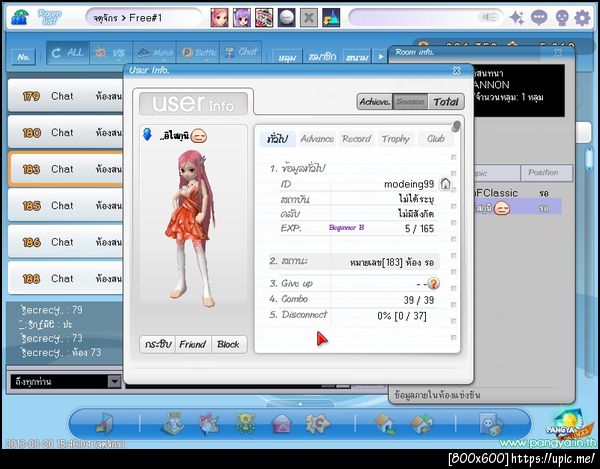
Task: Select room 185 Chat row
Action: [x=65, y=205]
